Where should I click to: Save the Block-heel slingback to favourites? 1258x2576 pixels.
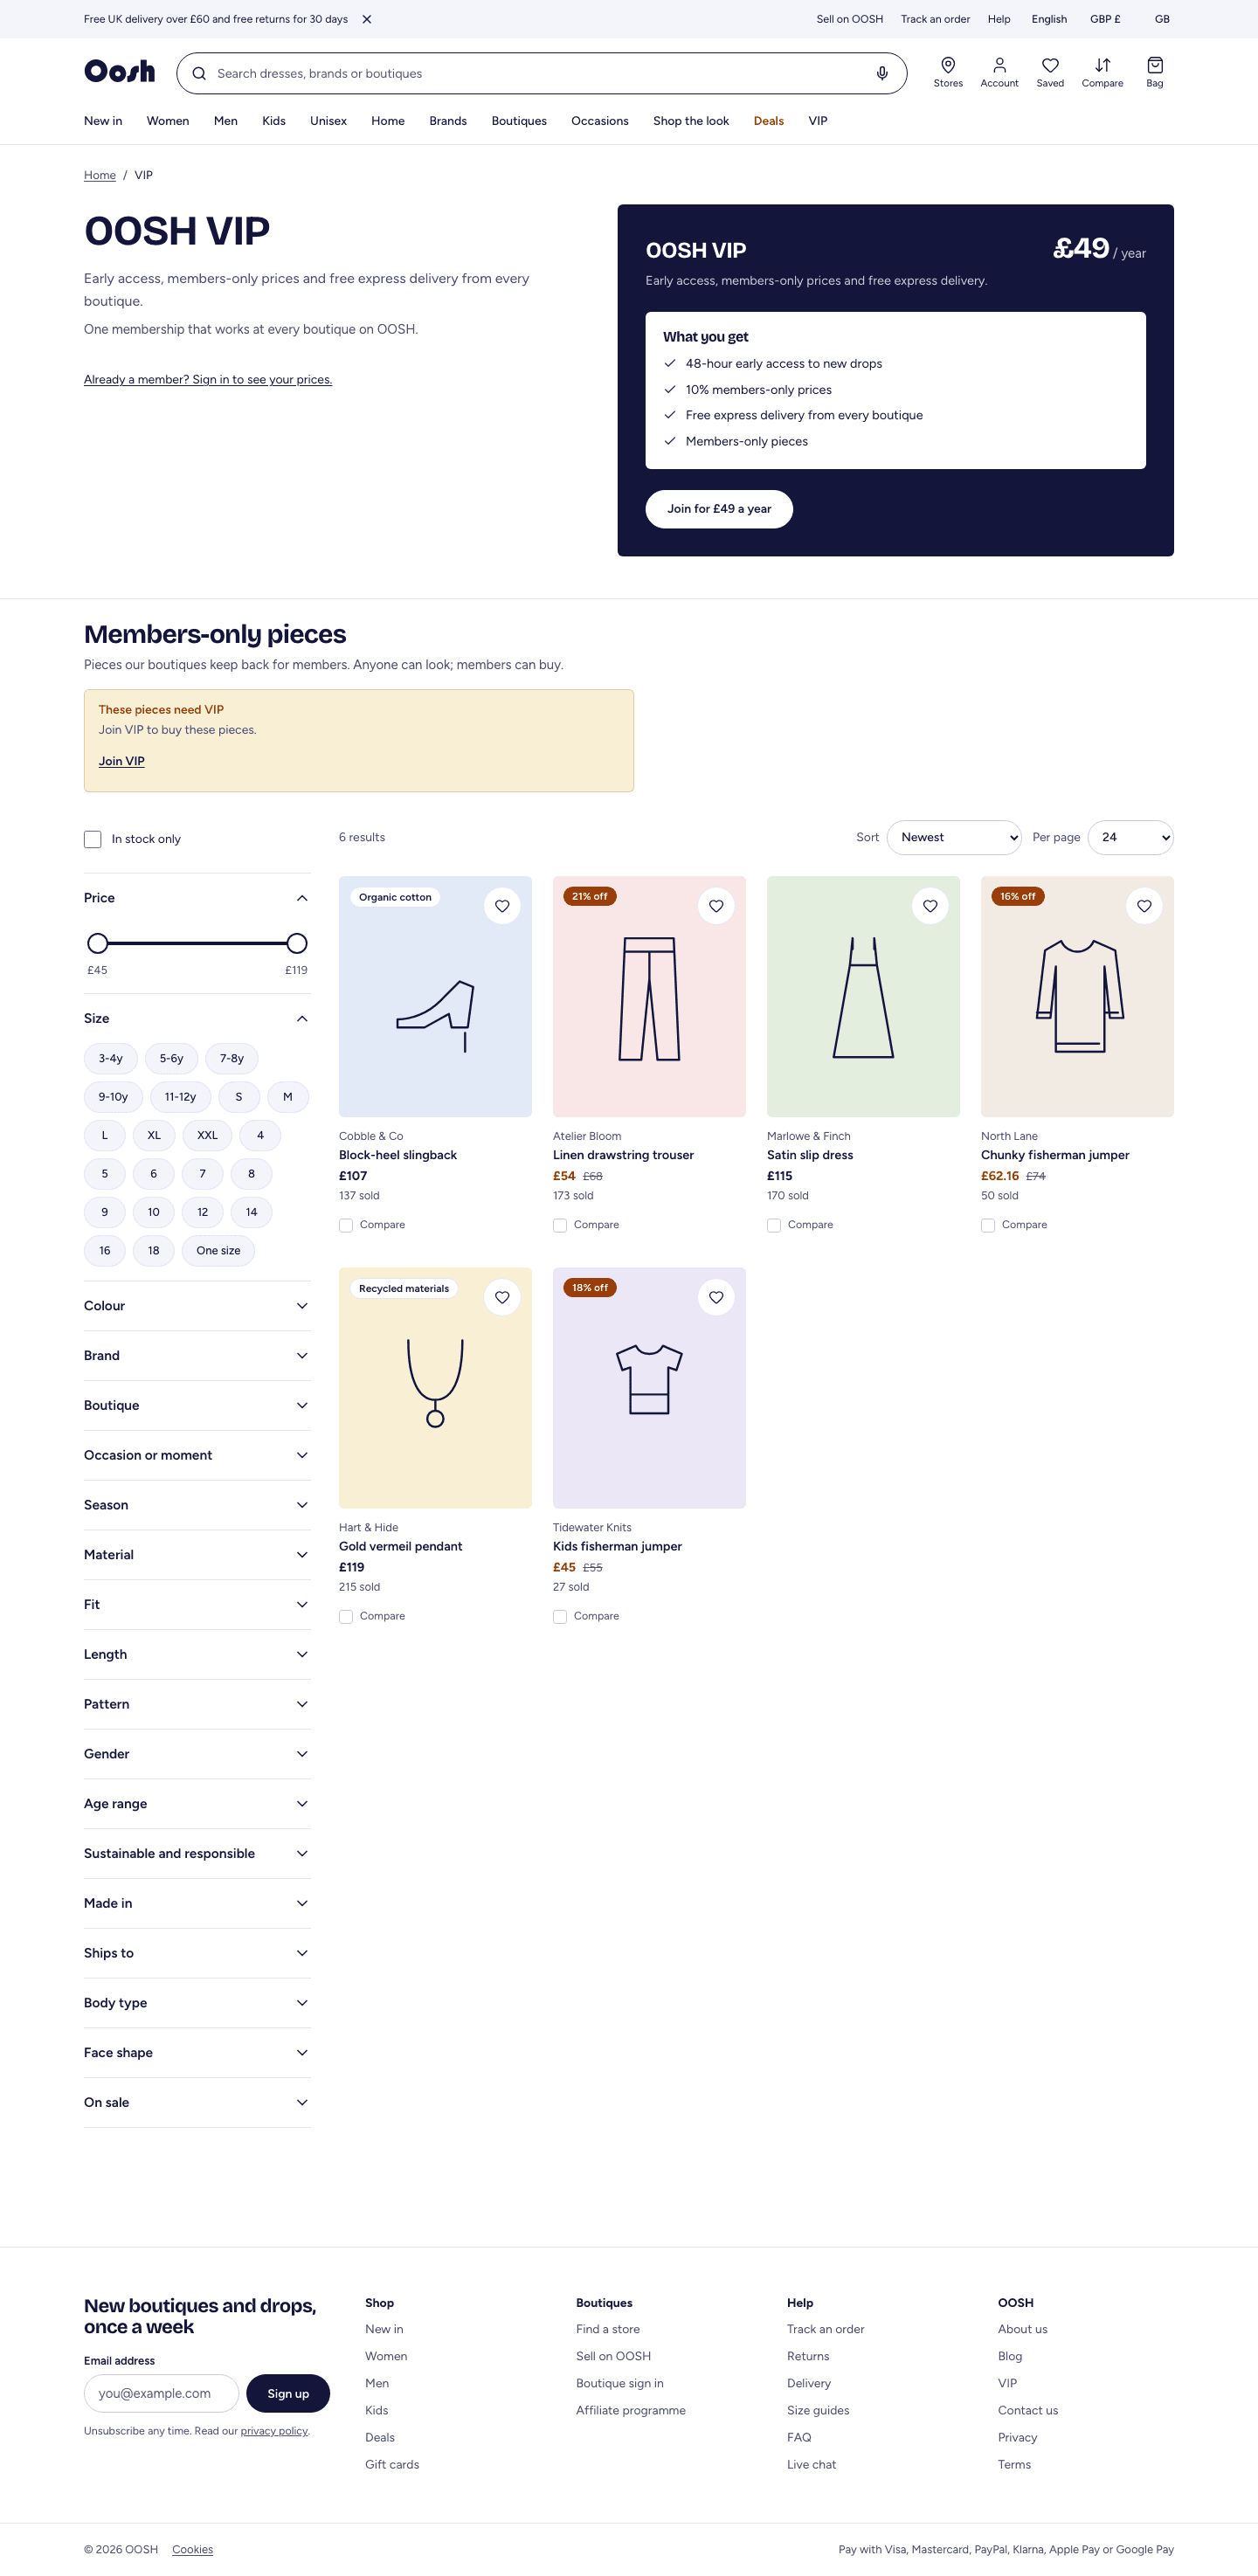pyautogui.click(x=502, y=906)
